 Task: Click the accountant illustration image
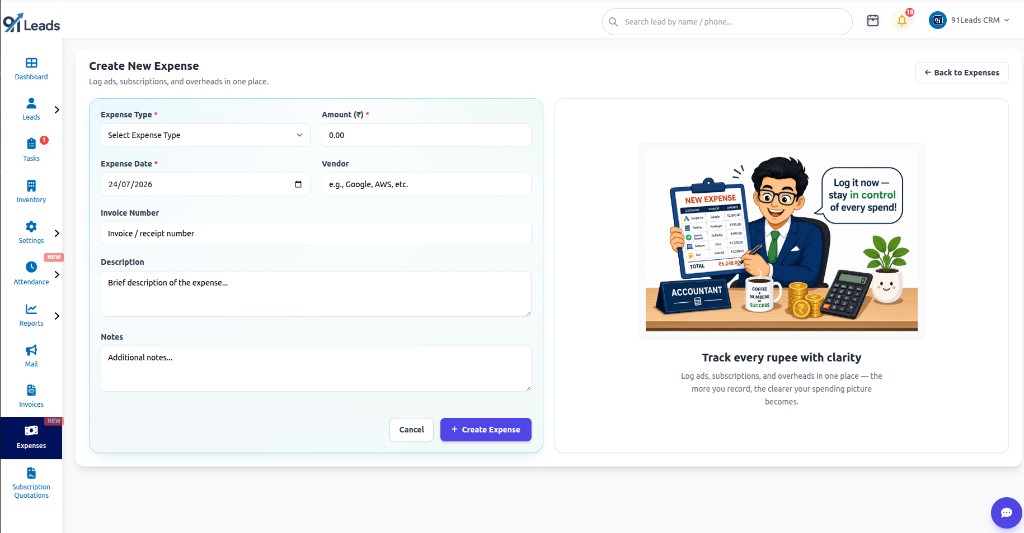coord(781,241)
